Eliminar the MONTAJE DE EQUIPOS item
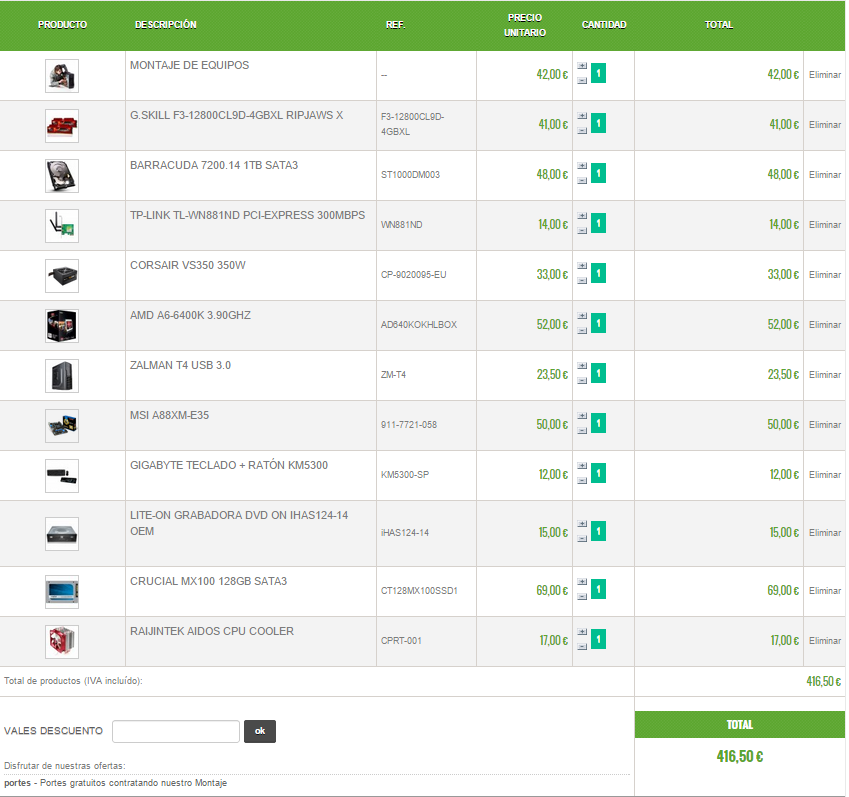 [x=825, y=75]
